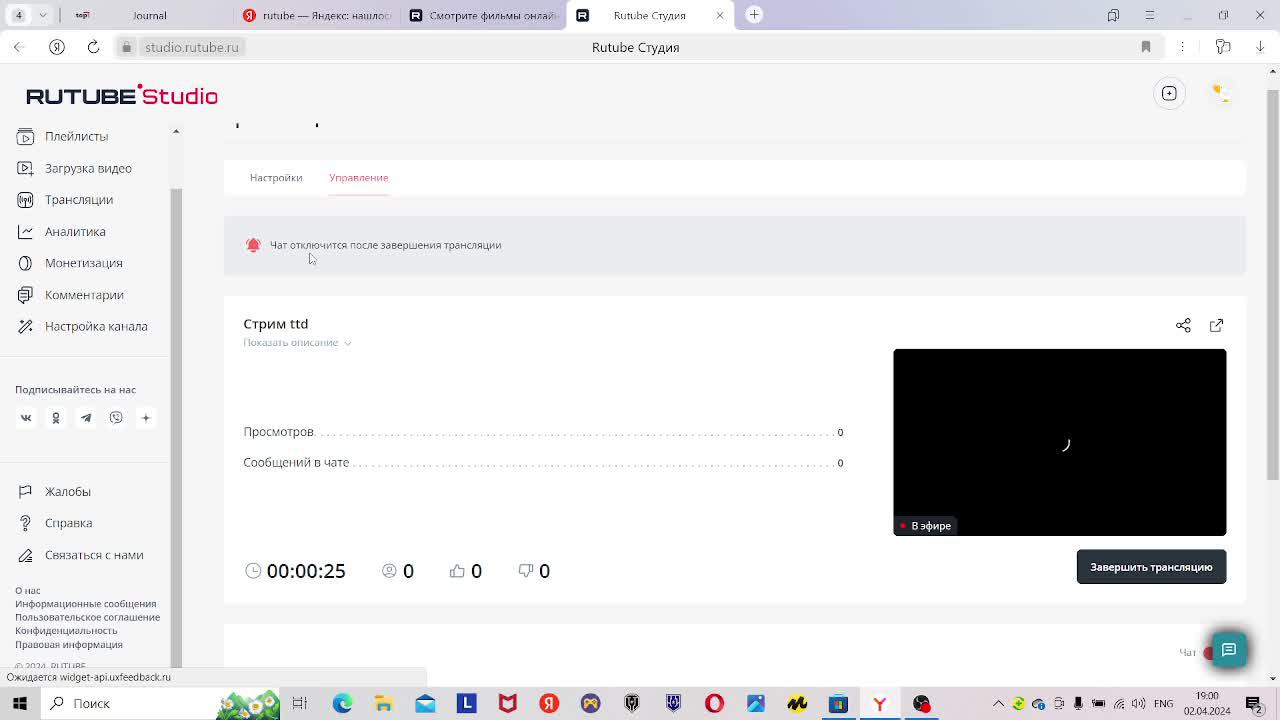Image resolution: width=1280 pixels, height=720 pixels.
Task: Click the Viber social icon
Action: tap(116, 418)
